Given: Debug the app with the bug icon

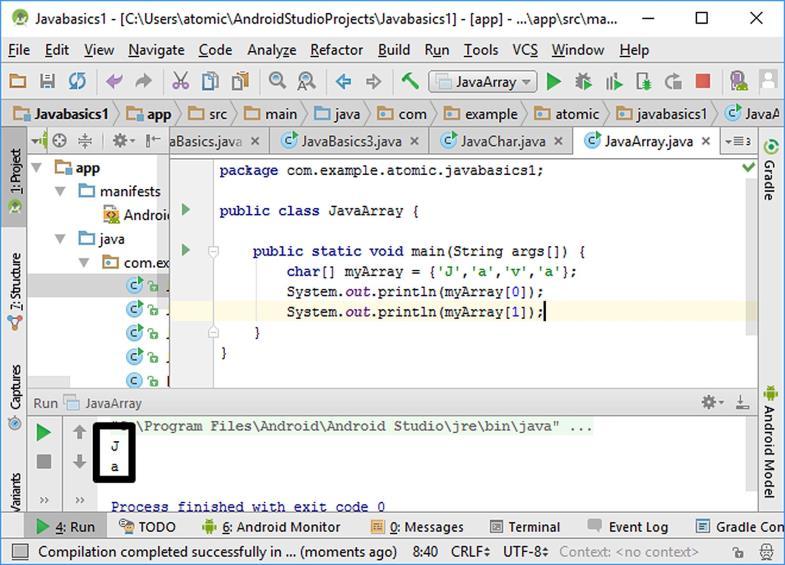Looking at the screenshot, I should [583, 81].
